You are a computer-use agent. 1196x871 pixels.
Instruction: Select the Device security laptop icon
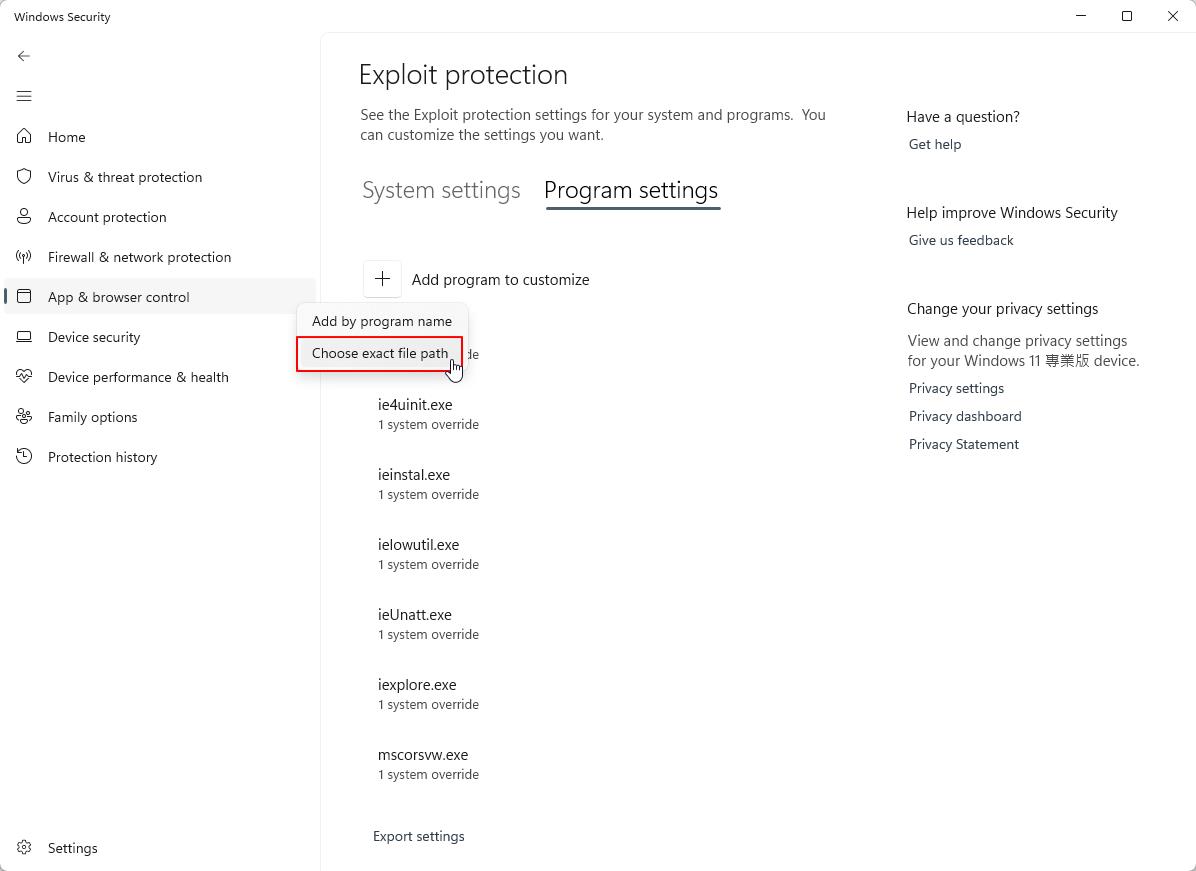coord(24,337)
